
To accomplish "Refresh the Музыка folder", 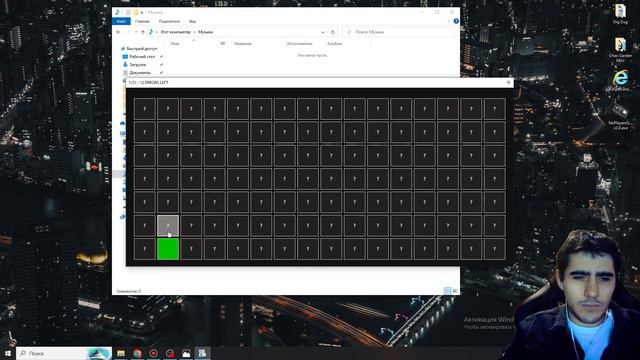I will click(x=333, y=32).
